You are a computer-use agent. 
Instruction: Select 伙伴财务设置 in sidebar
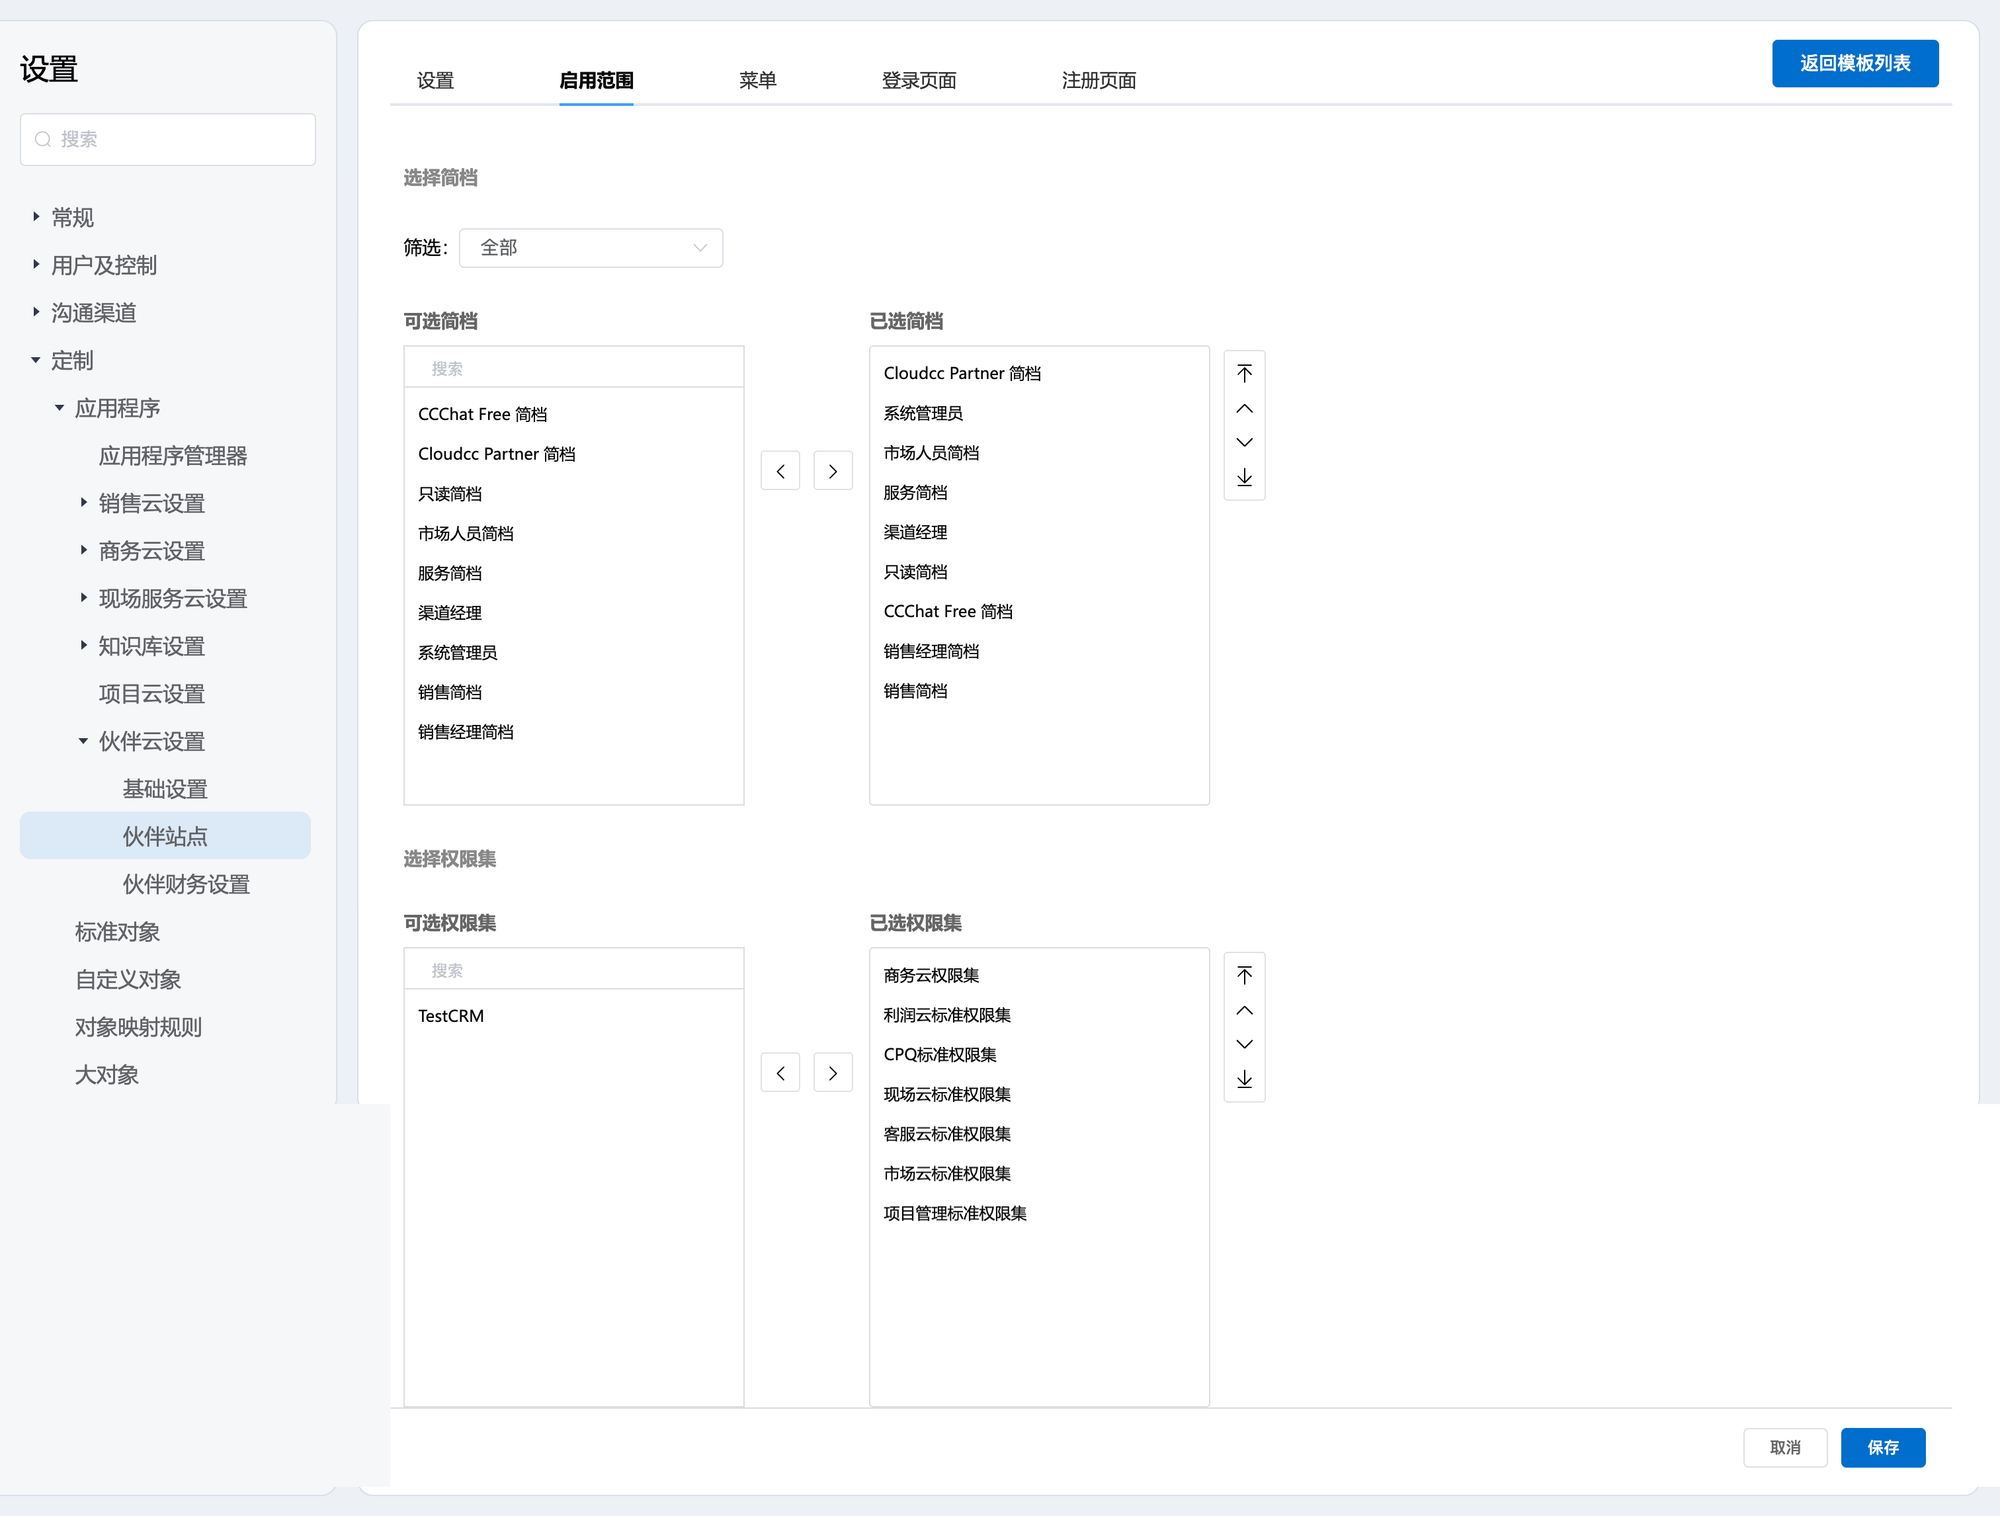point(186,884)
